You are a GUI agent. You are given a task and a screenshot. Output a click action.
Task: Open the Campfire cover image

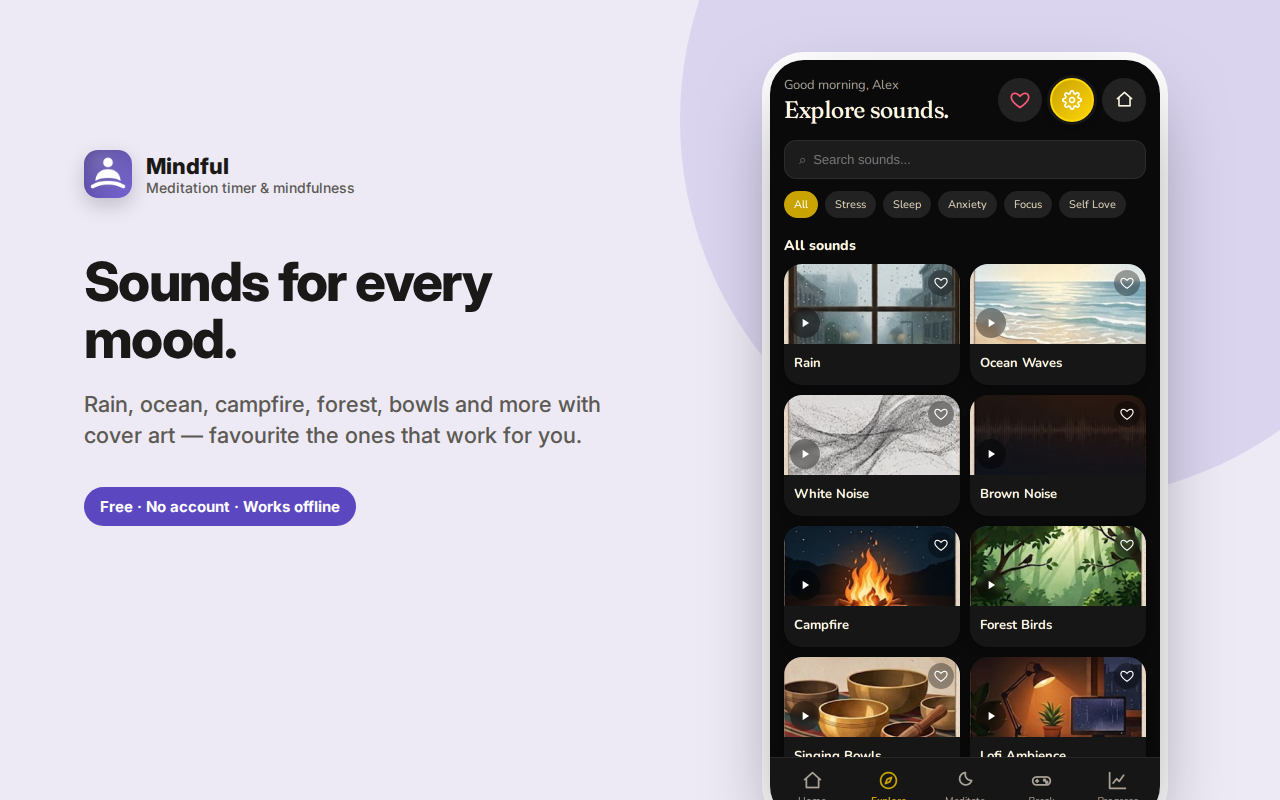872,566
